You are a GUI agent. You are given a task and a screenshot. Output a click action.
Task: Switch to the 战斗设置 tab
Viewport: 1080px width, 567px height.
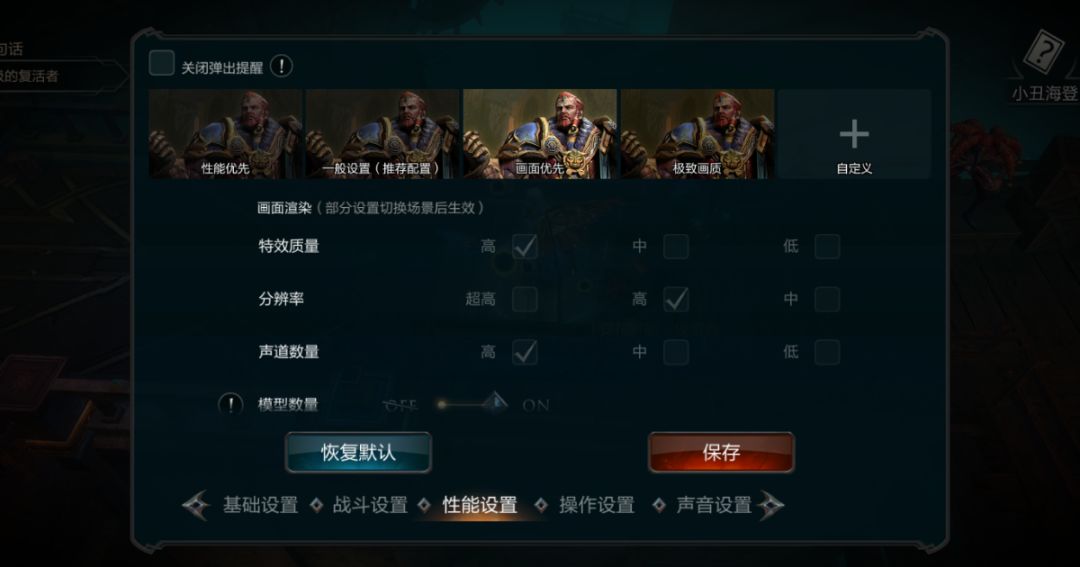(x=370, y=505)
